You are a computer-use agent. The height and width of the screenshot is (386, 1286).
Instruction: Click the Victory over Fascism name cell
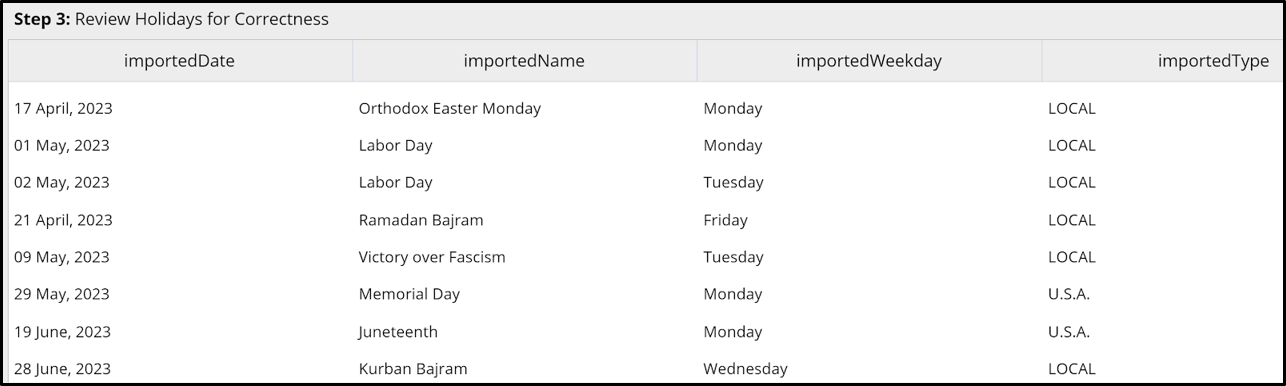pos(432,257)
